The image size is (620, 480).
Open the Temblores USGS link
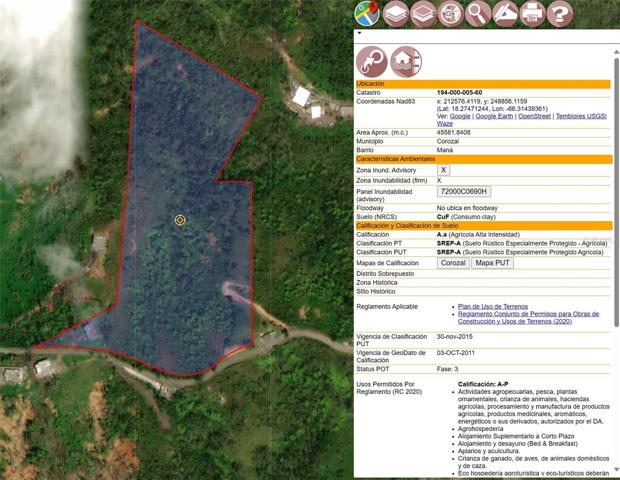point(581,116)
